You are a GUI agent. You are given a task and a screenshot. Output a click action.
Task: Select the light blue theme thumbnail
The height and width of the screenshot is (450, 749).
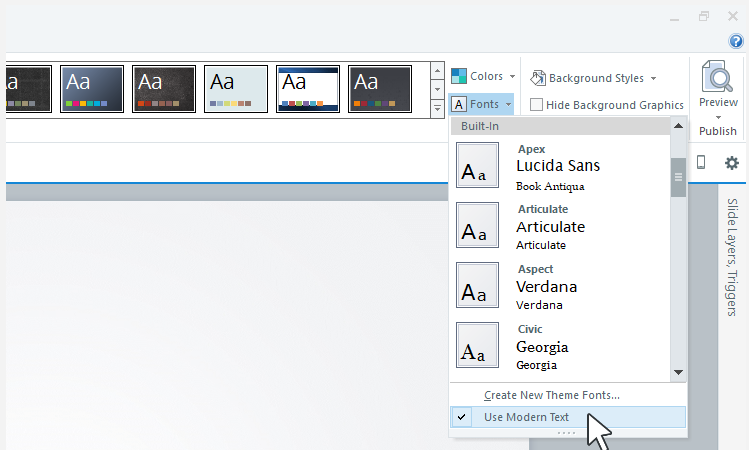point(236,89)
